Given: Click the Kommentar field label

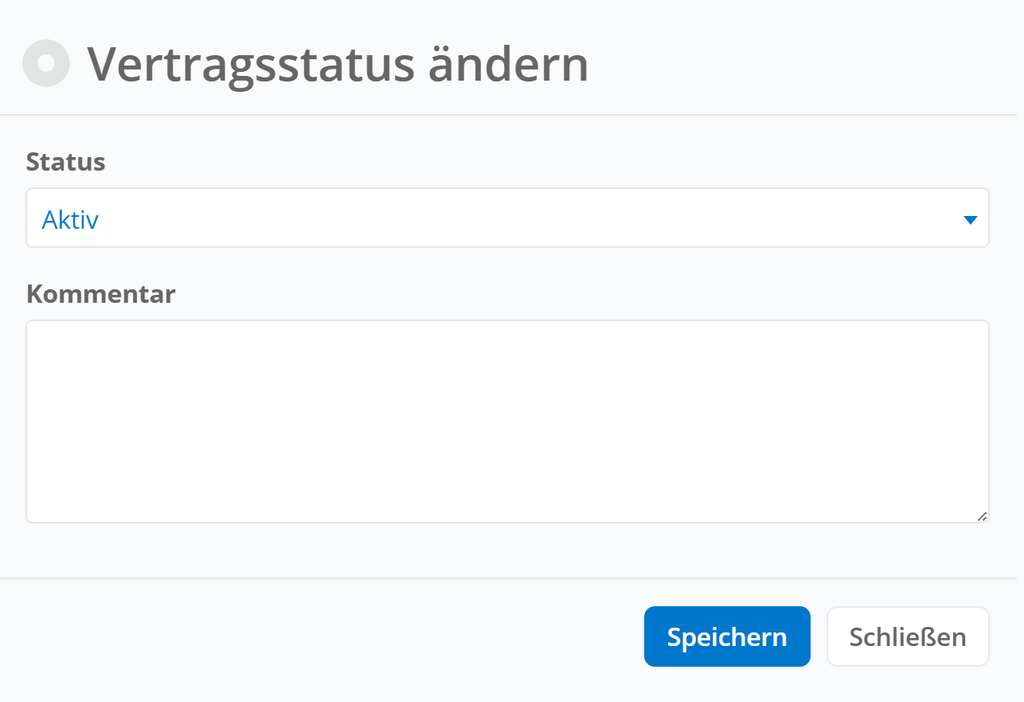Looking at the screenshot, I should tap(101, 294).
